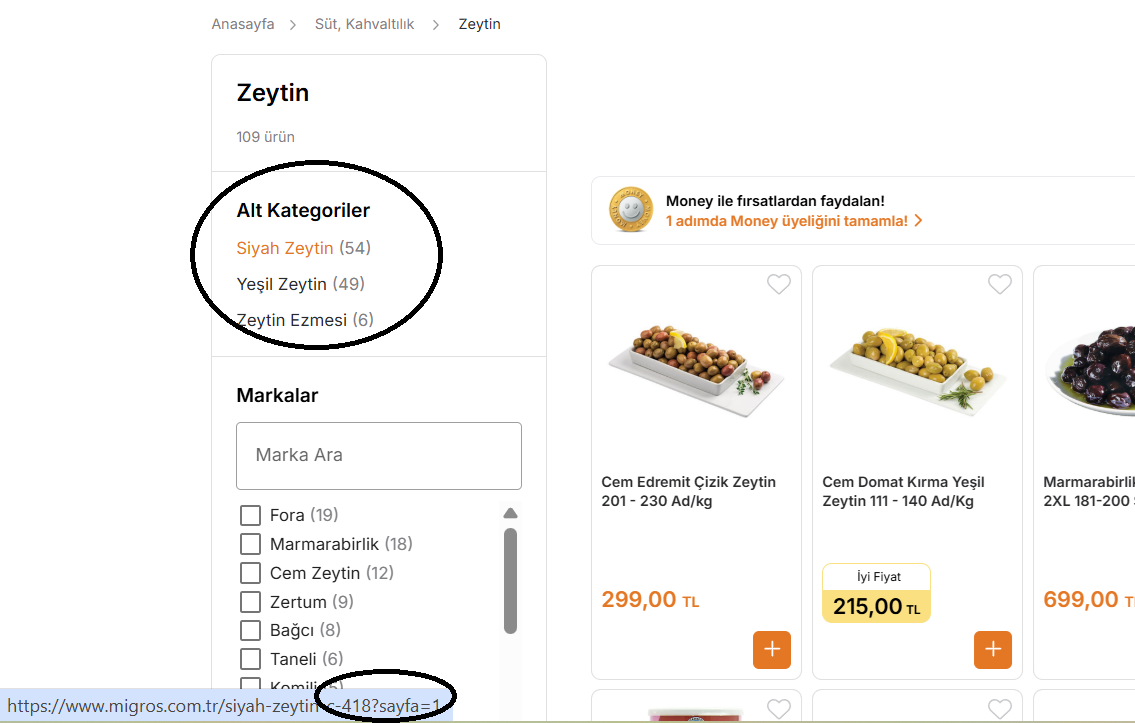Select the Bağcı brand checkbox
The image size is (1135, 723).
coord(250,630)
